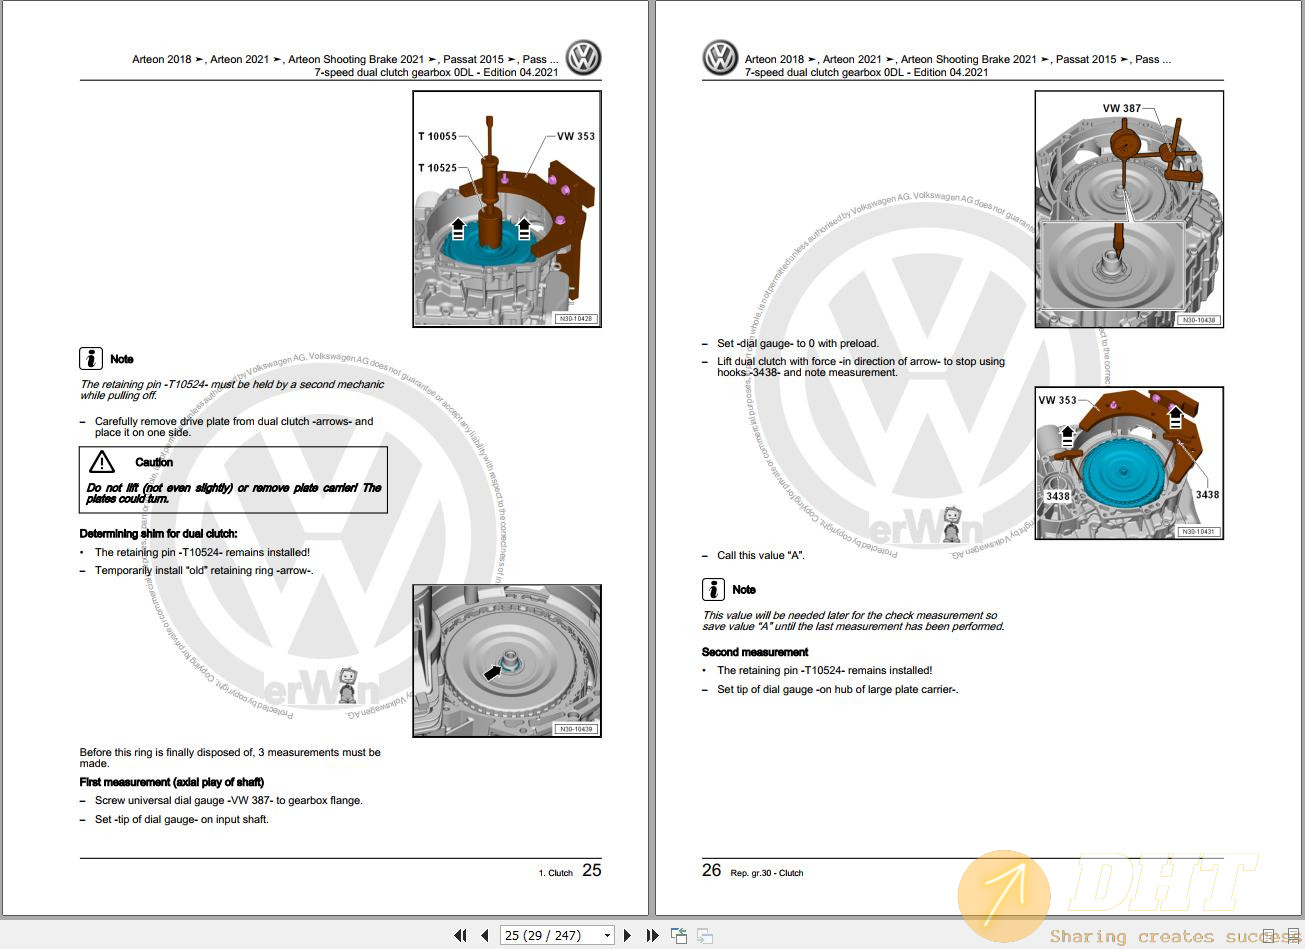Click the previous view navigation icon
The height and width of the screenshot is (949, 1305).
[x=680, y=935]
